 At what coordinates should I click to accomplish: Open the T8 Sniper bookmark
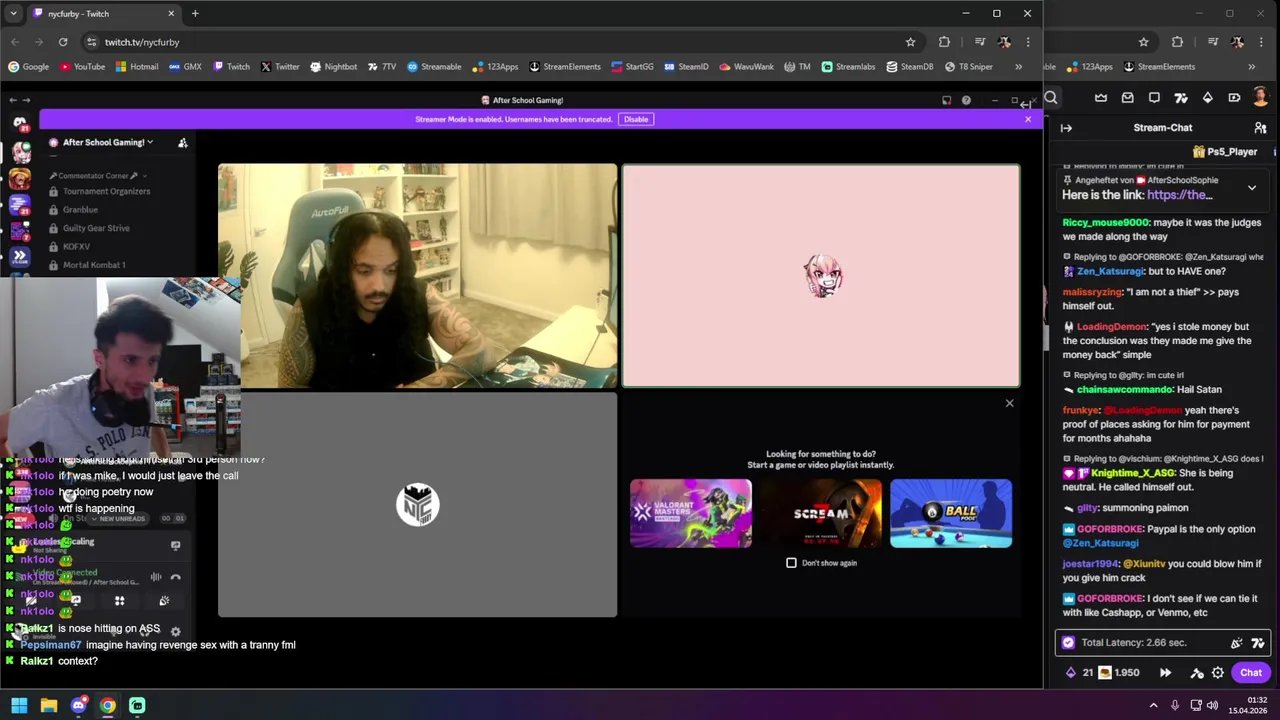[x=969, y=67]
